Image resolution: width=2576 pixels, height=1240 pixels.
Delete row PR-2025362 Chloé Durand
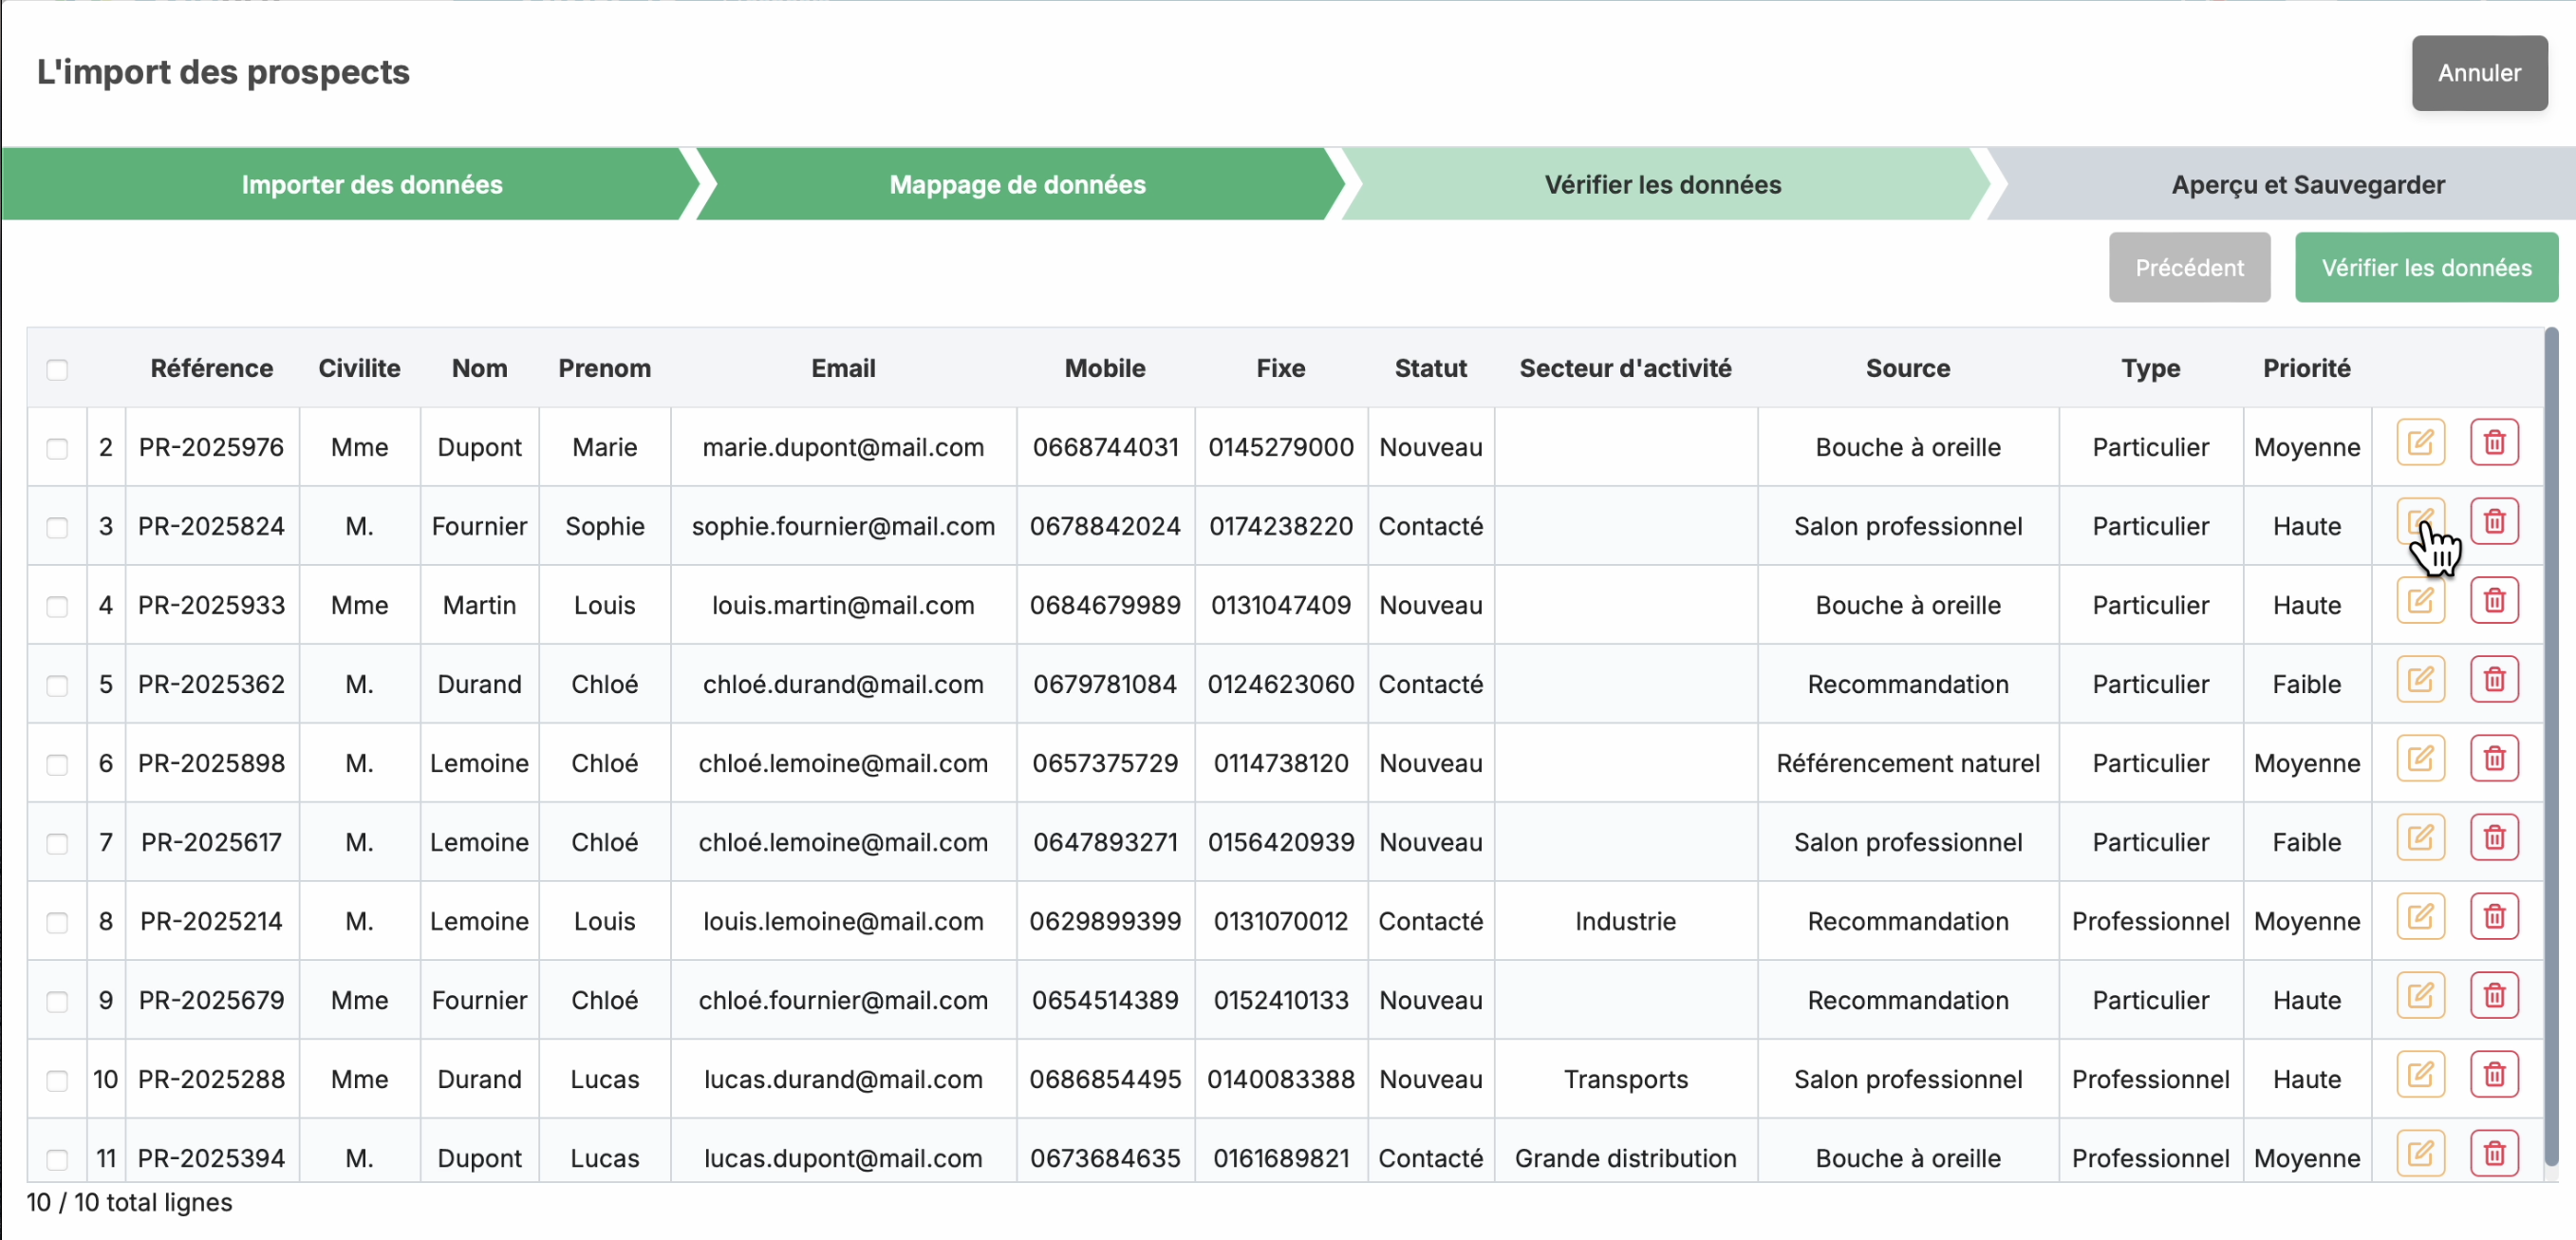pos(2494,680)
